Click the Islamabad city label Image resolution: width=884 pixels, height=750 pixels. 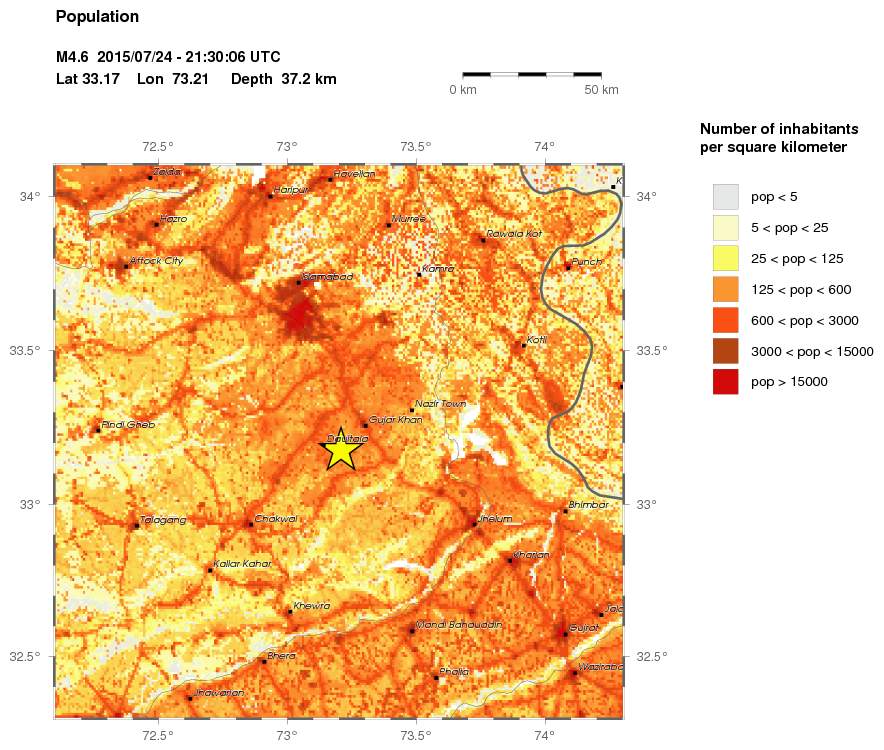[328, 277]
